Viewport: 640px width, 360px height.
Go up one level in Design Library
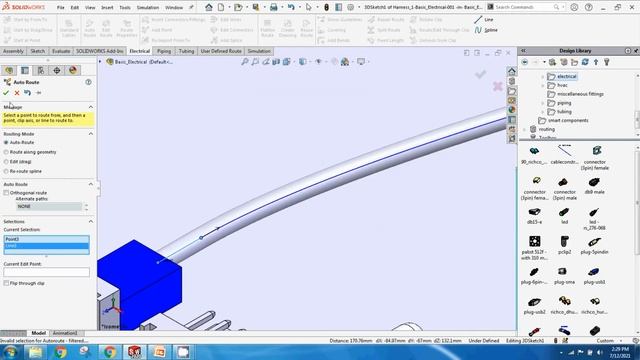(x=596, y=62)
